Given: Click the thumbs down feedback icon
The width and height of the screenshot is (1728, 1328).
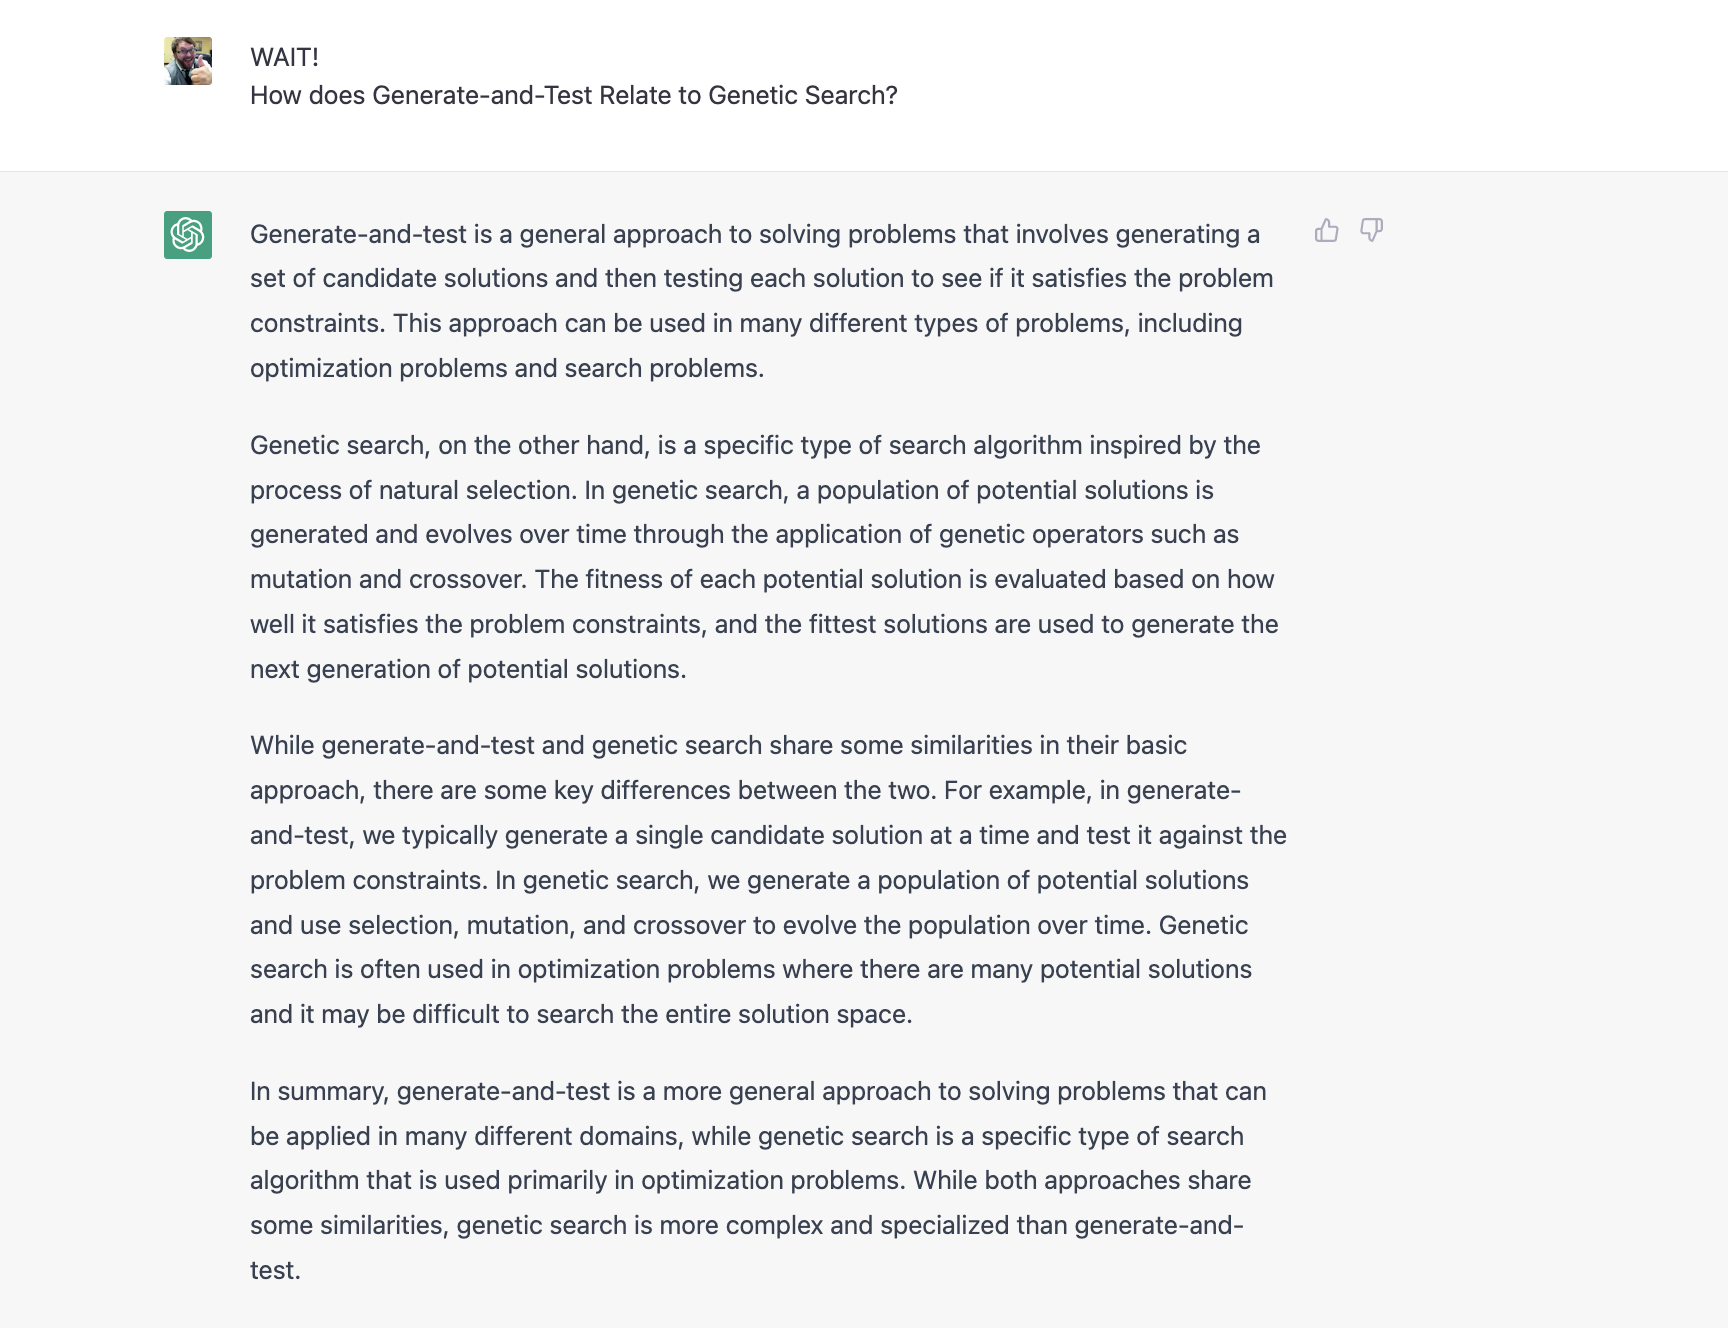Looking at the screenshot, I should point(1371,231).
